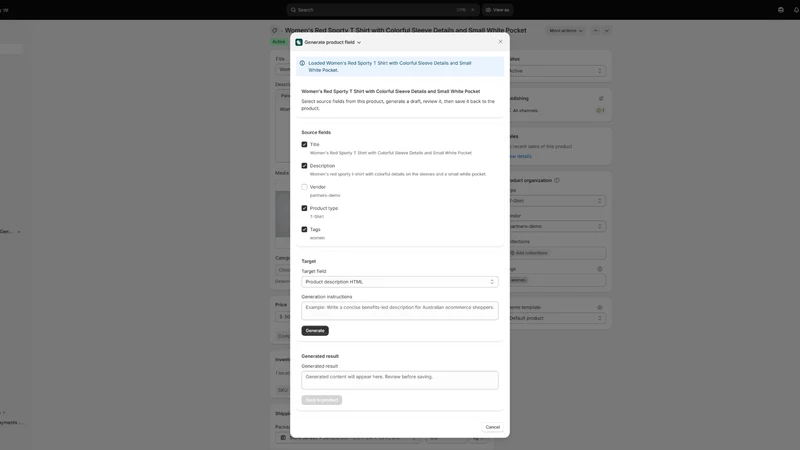Untick the Product type source field checkbox
The width and height of the screenshot is (800, 450).
tap(304, 208)
